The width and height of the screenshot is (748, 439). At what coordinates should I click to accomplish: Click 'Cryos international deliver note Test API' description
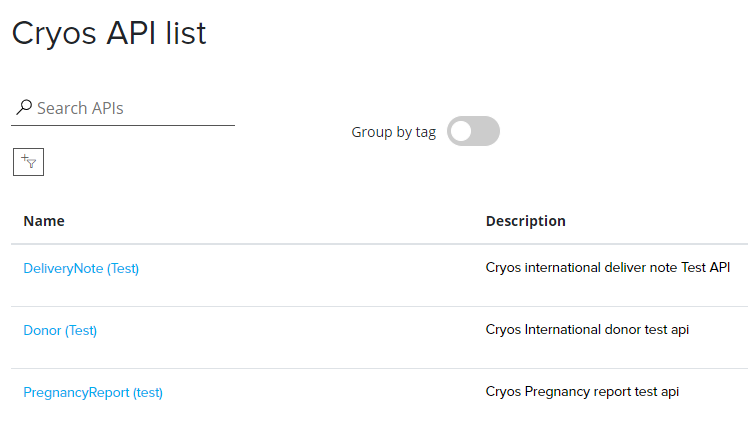click(x=608, y=267)
